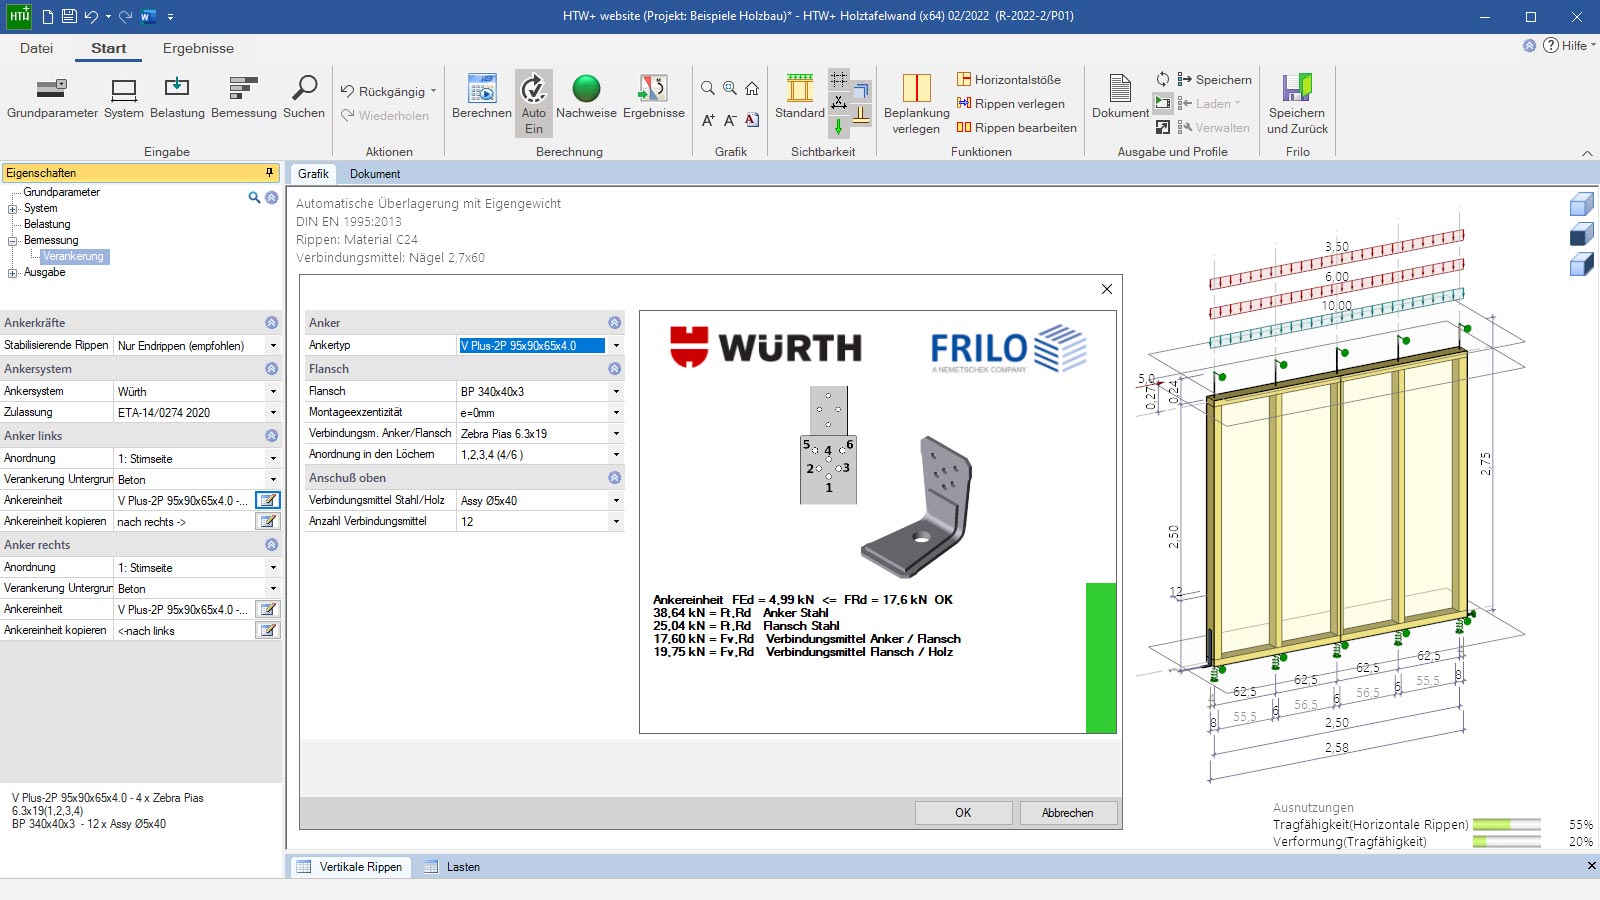This screenshot has height=900, width=1600.
Task: Select the Standard visibility view
Action: coord(800,98)
